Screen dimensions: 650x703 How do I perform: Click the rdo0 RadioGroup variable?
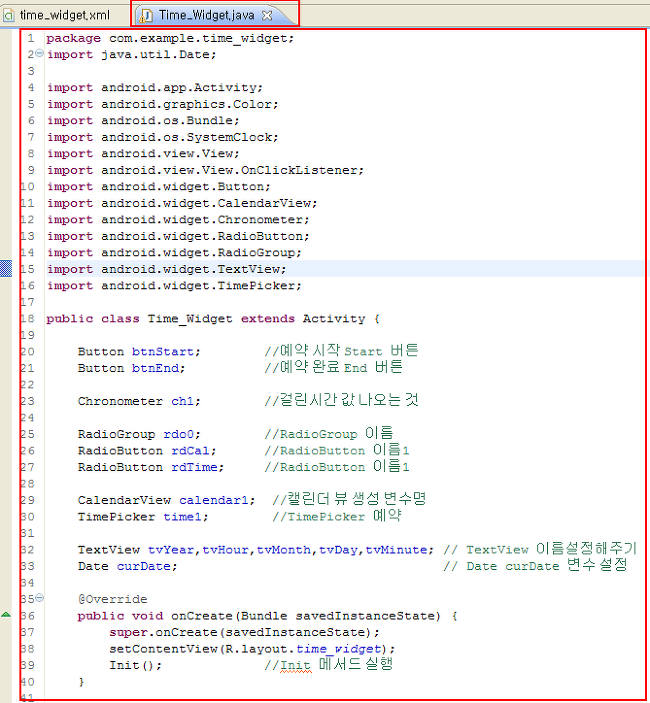[x=178, y=434]
